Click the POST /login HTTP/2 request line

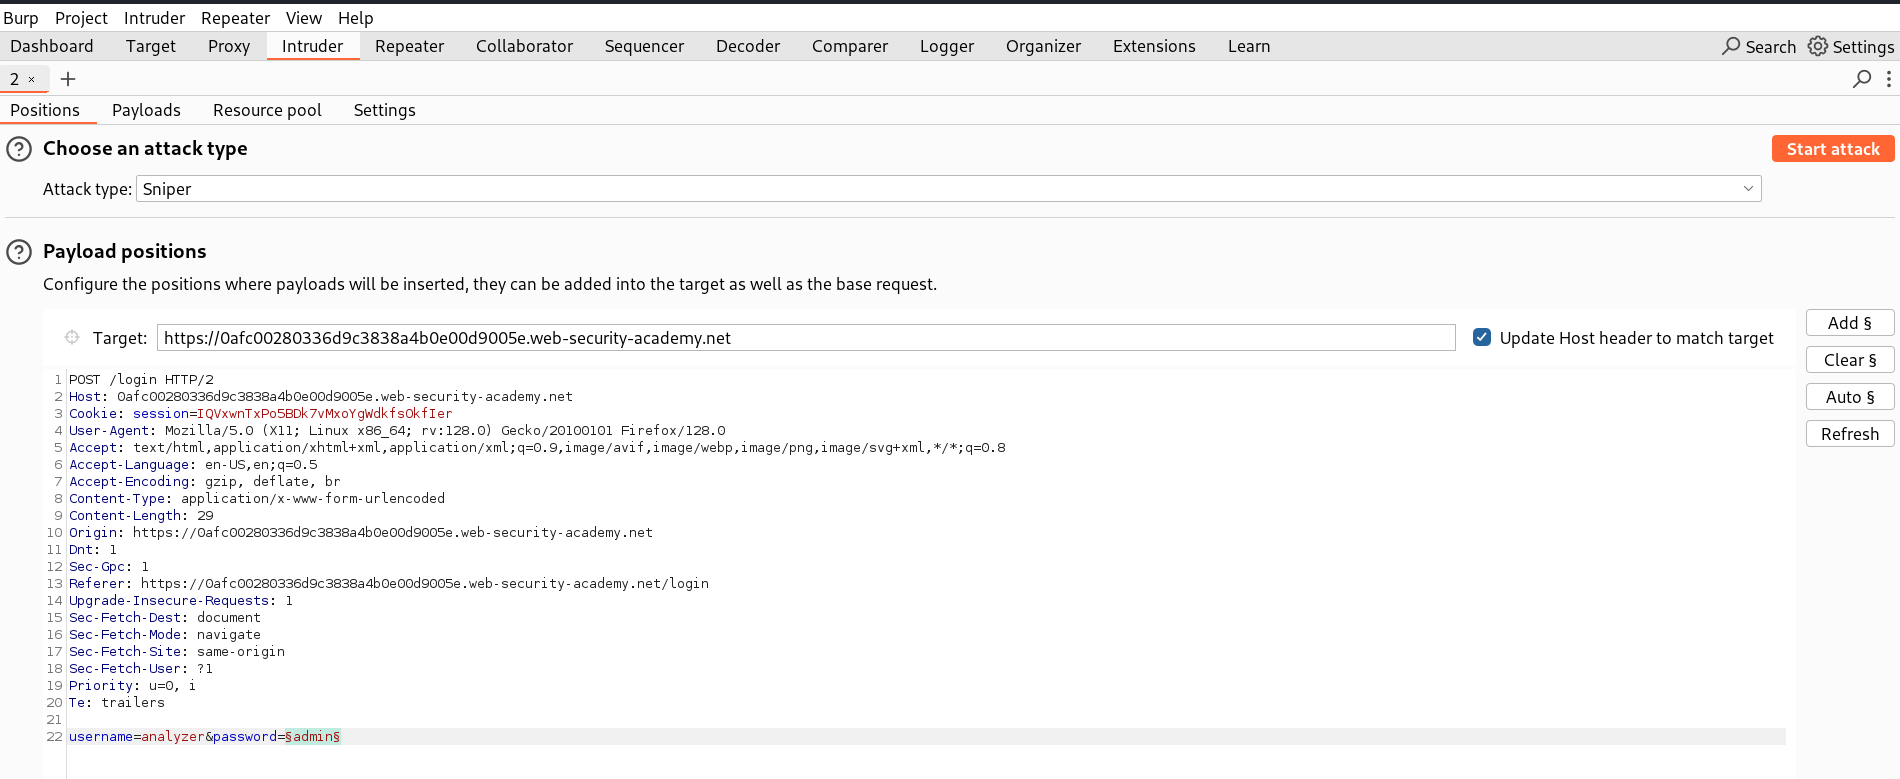[x=141, y=380]
